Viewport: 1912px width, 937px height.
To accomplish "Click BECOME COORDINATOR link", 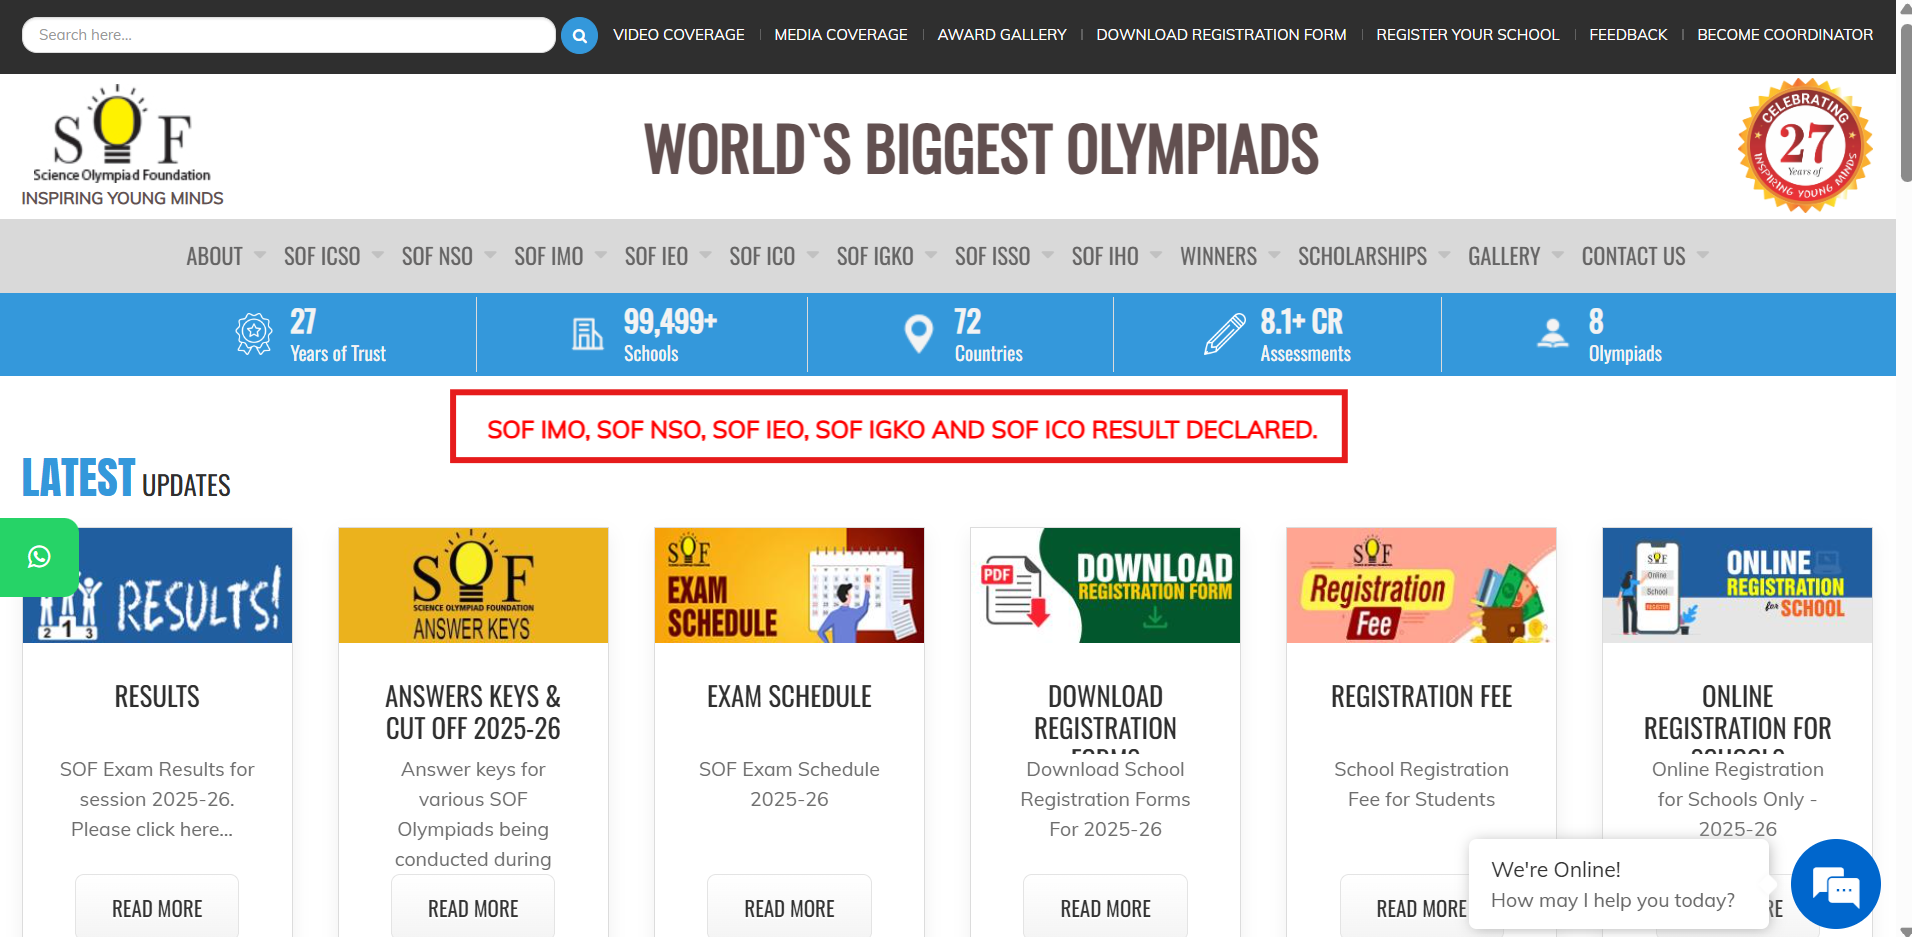I will (1785, 35).
